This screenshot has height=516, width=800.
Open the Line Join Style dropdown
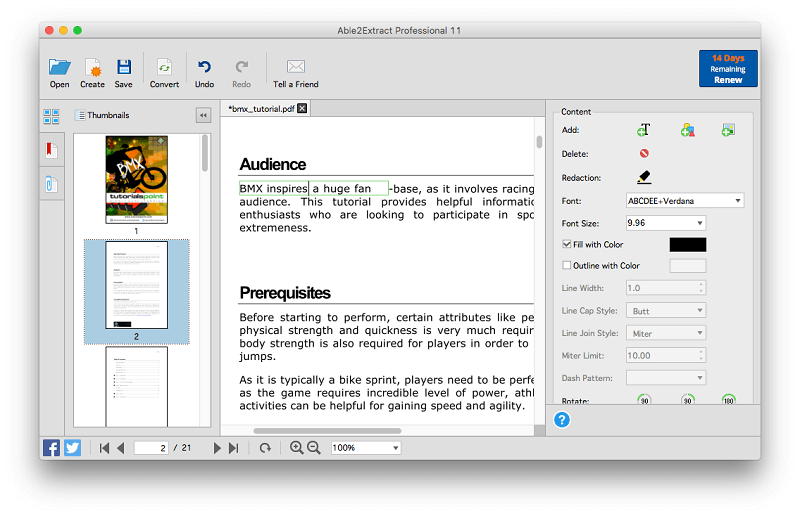pos(666,333)
